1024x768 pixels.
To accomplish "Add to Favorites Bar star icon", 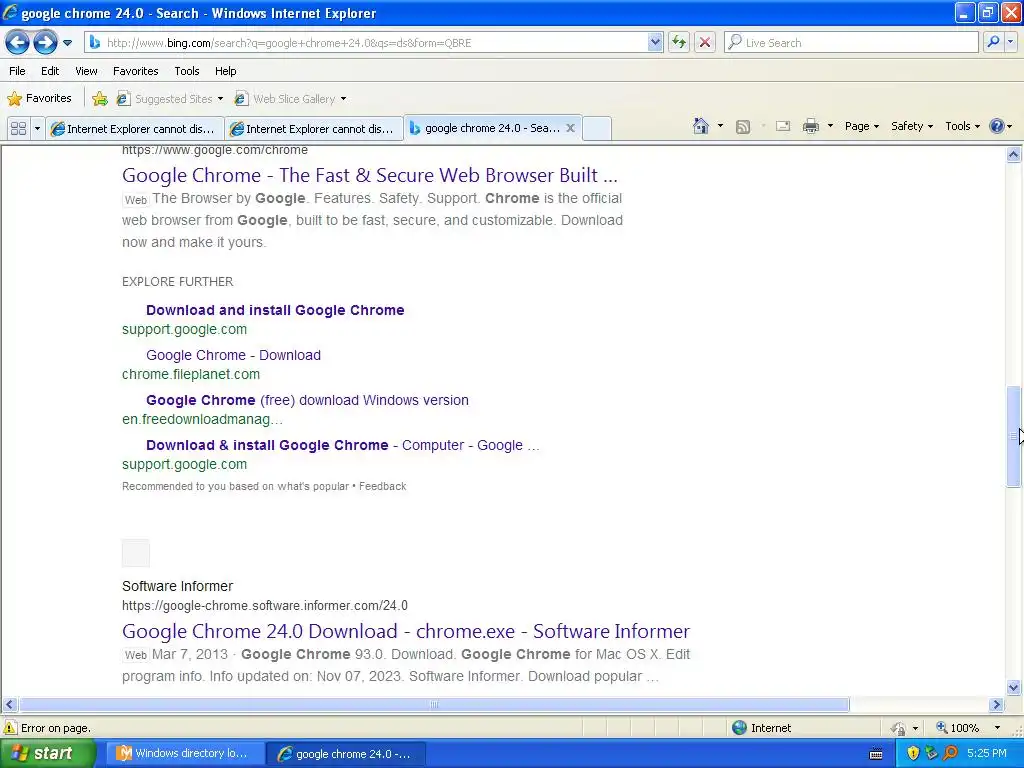I will coord(100,99).
